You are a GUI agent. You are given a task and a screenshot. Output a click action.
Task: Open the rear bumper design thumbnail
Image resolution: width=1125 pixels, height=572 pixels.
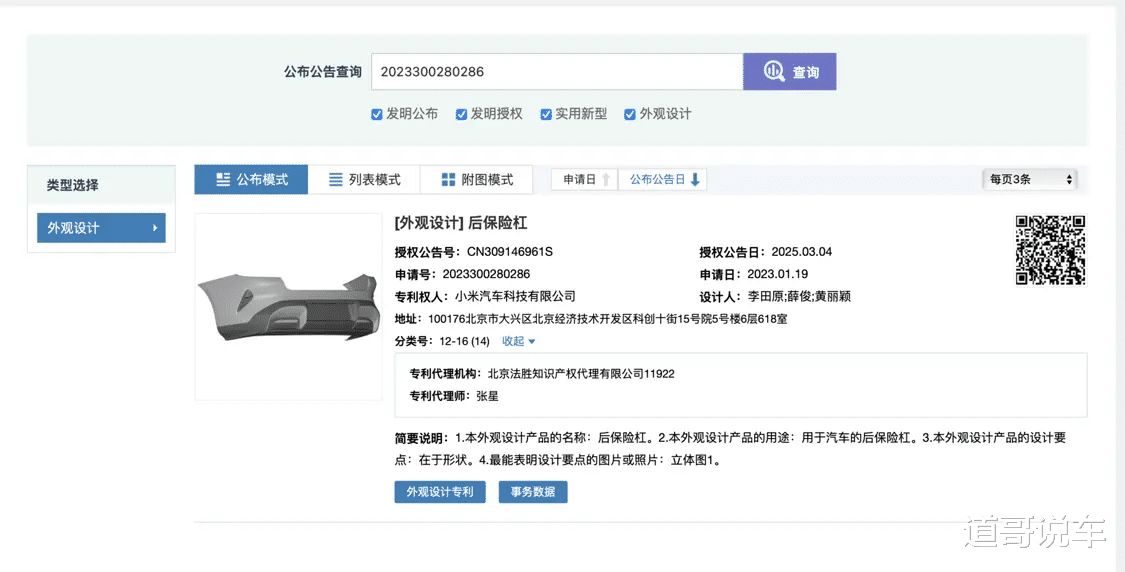(288, 306)
